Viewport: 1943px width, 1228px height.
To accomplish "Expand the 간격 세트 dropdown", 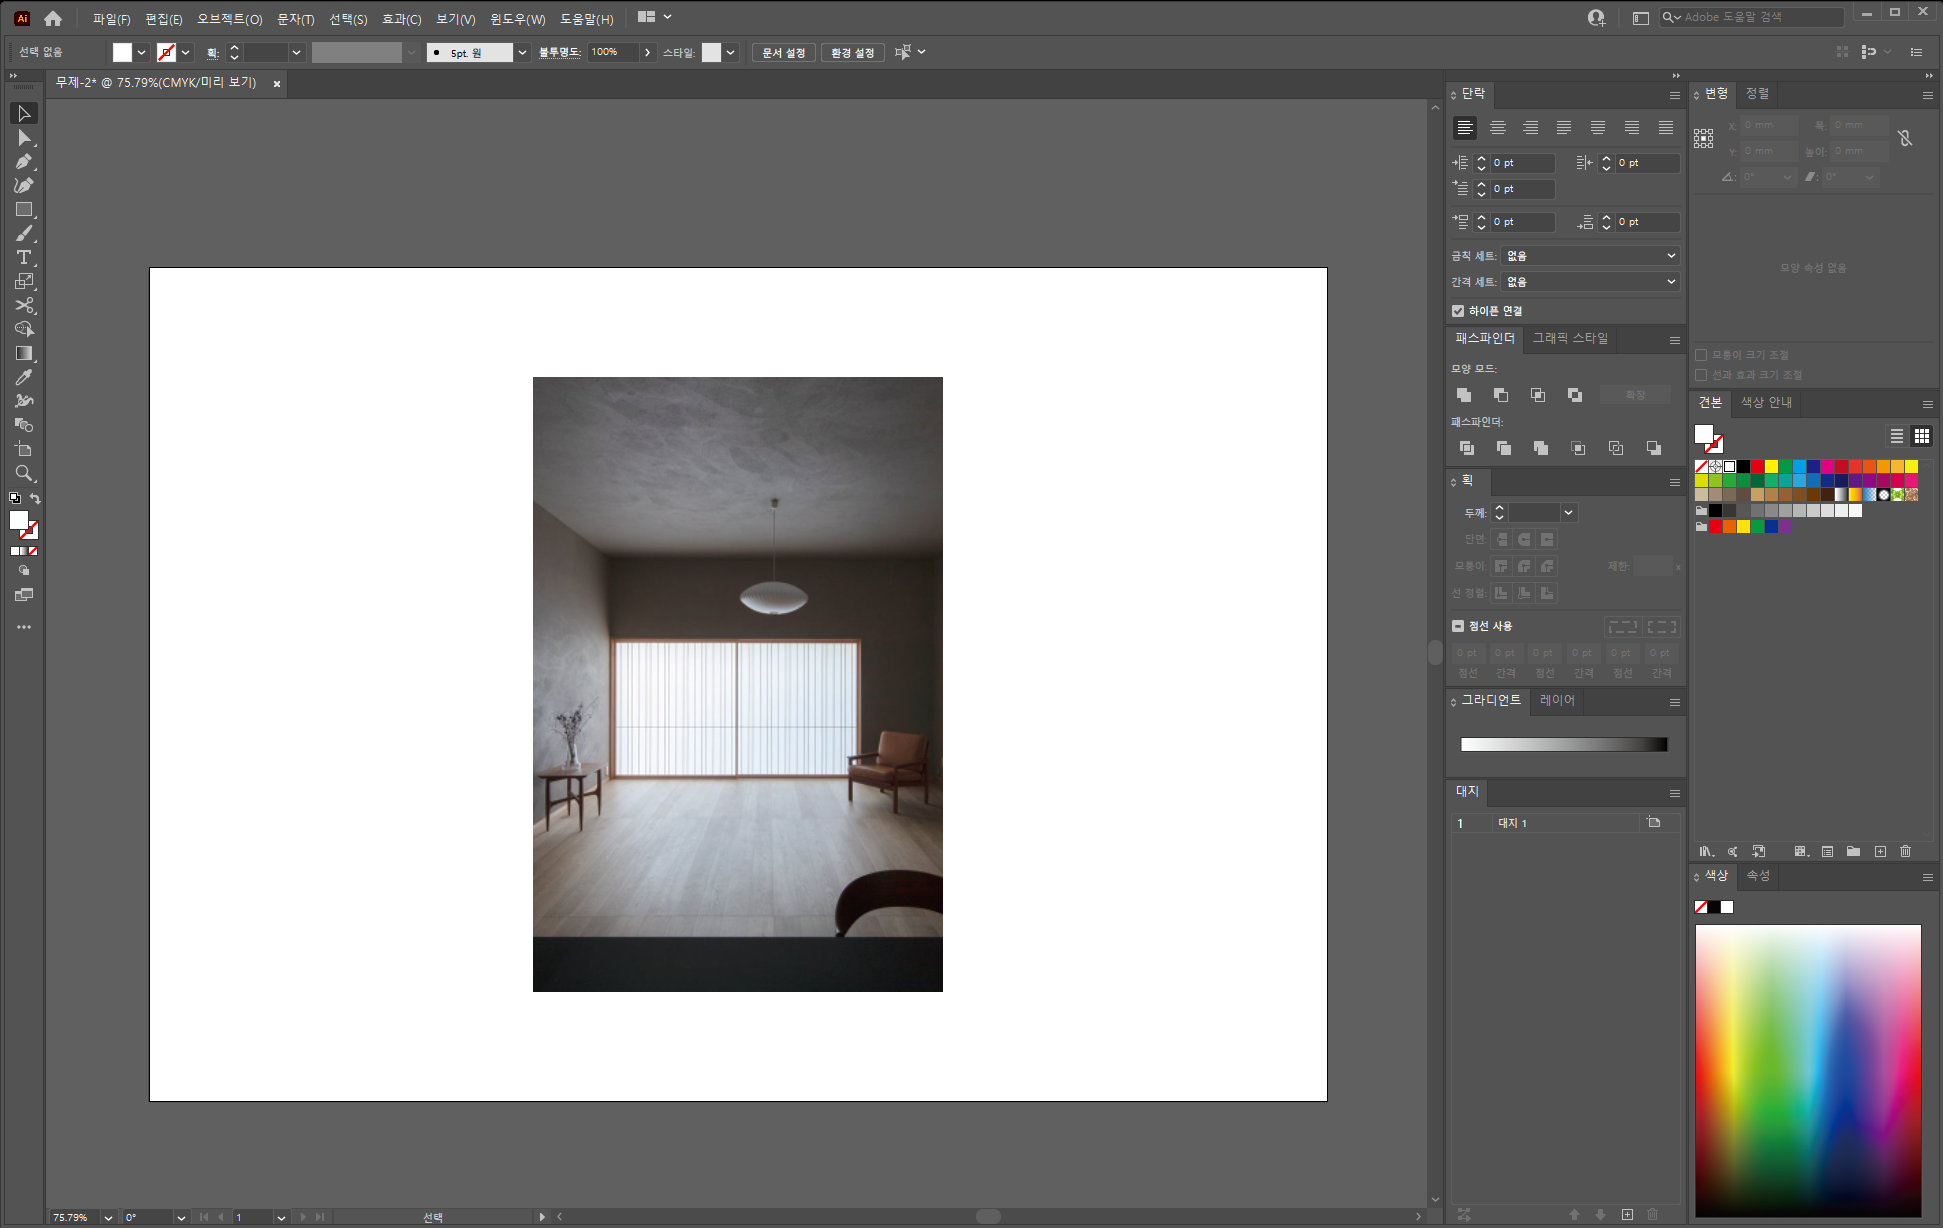I will coord(1589,282).
